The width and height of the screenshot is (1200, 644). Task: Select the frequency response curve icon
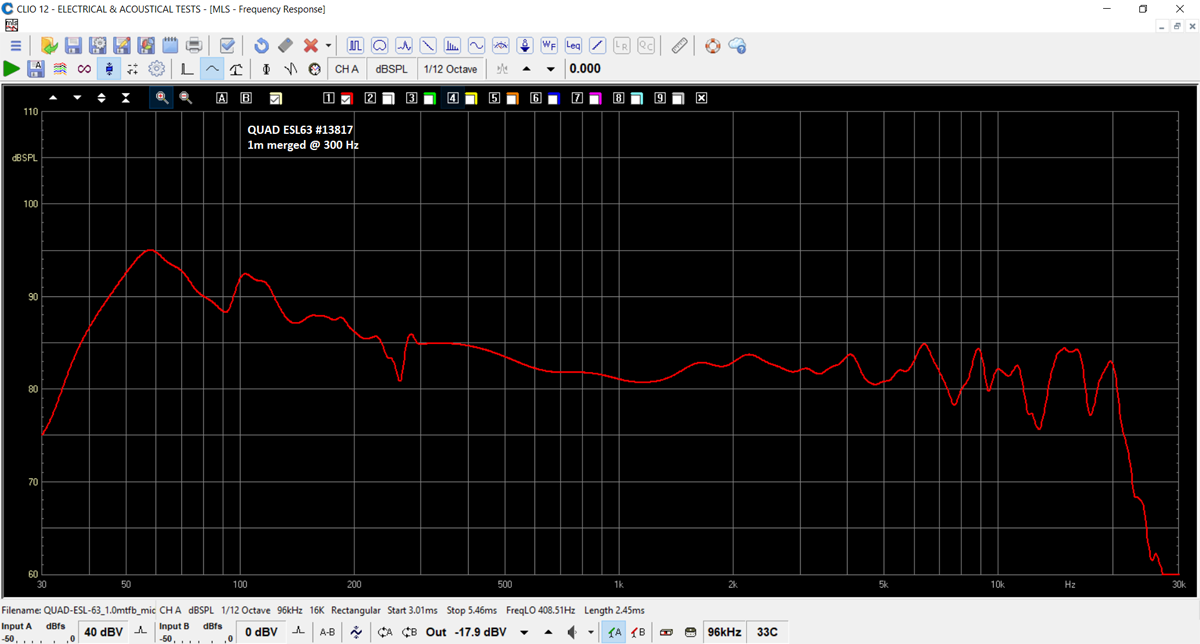[x=211, y=69]
